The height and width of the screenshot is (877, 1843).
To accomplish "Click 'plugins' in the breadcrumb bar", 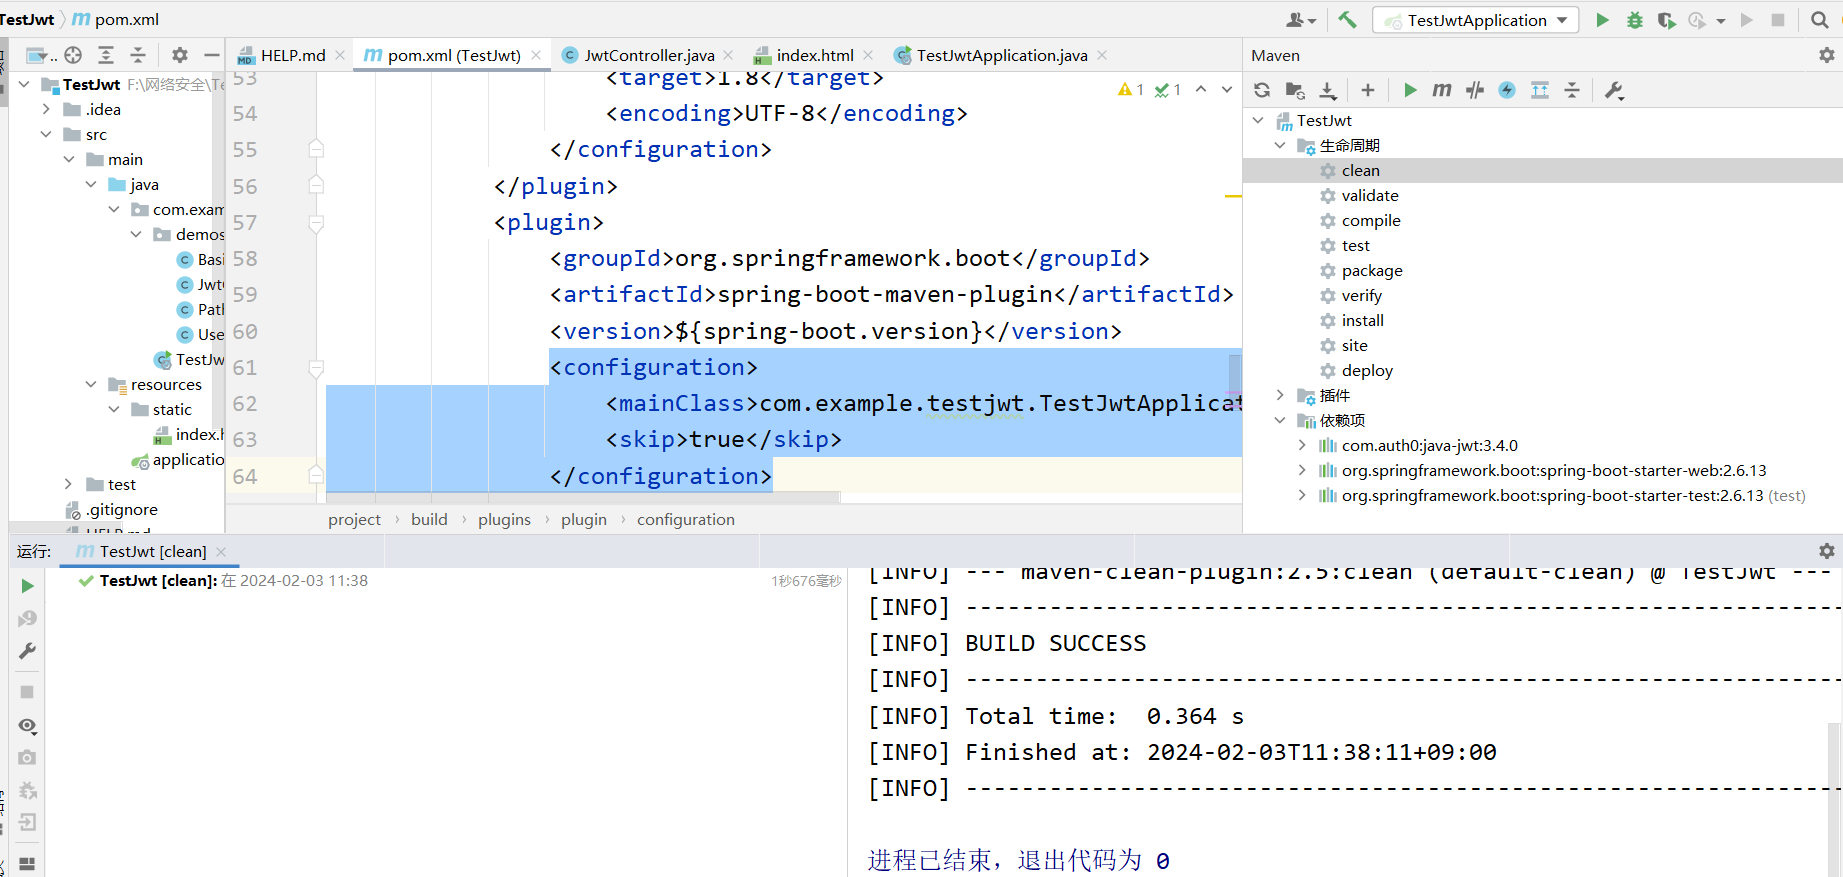I will tap(504, 520).
